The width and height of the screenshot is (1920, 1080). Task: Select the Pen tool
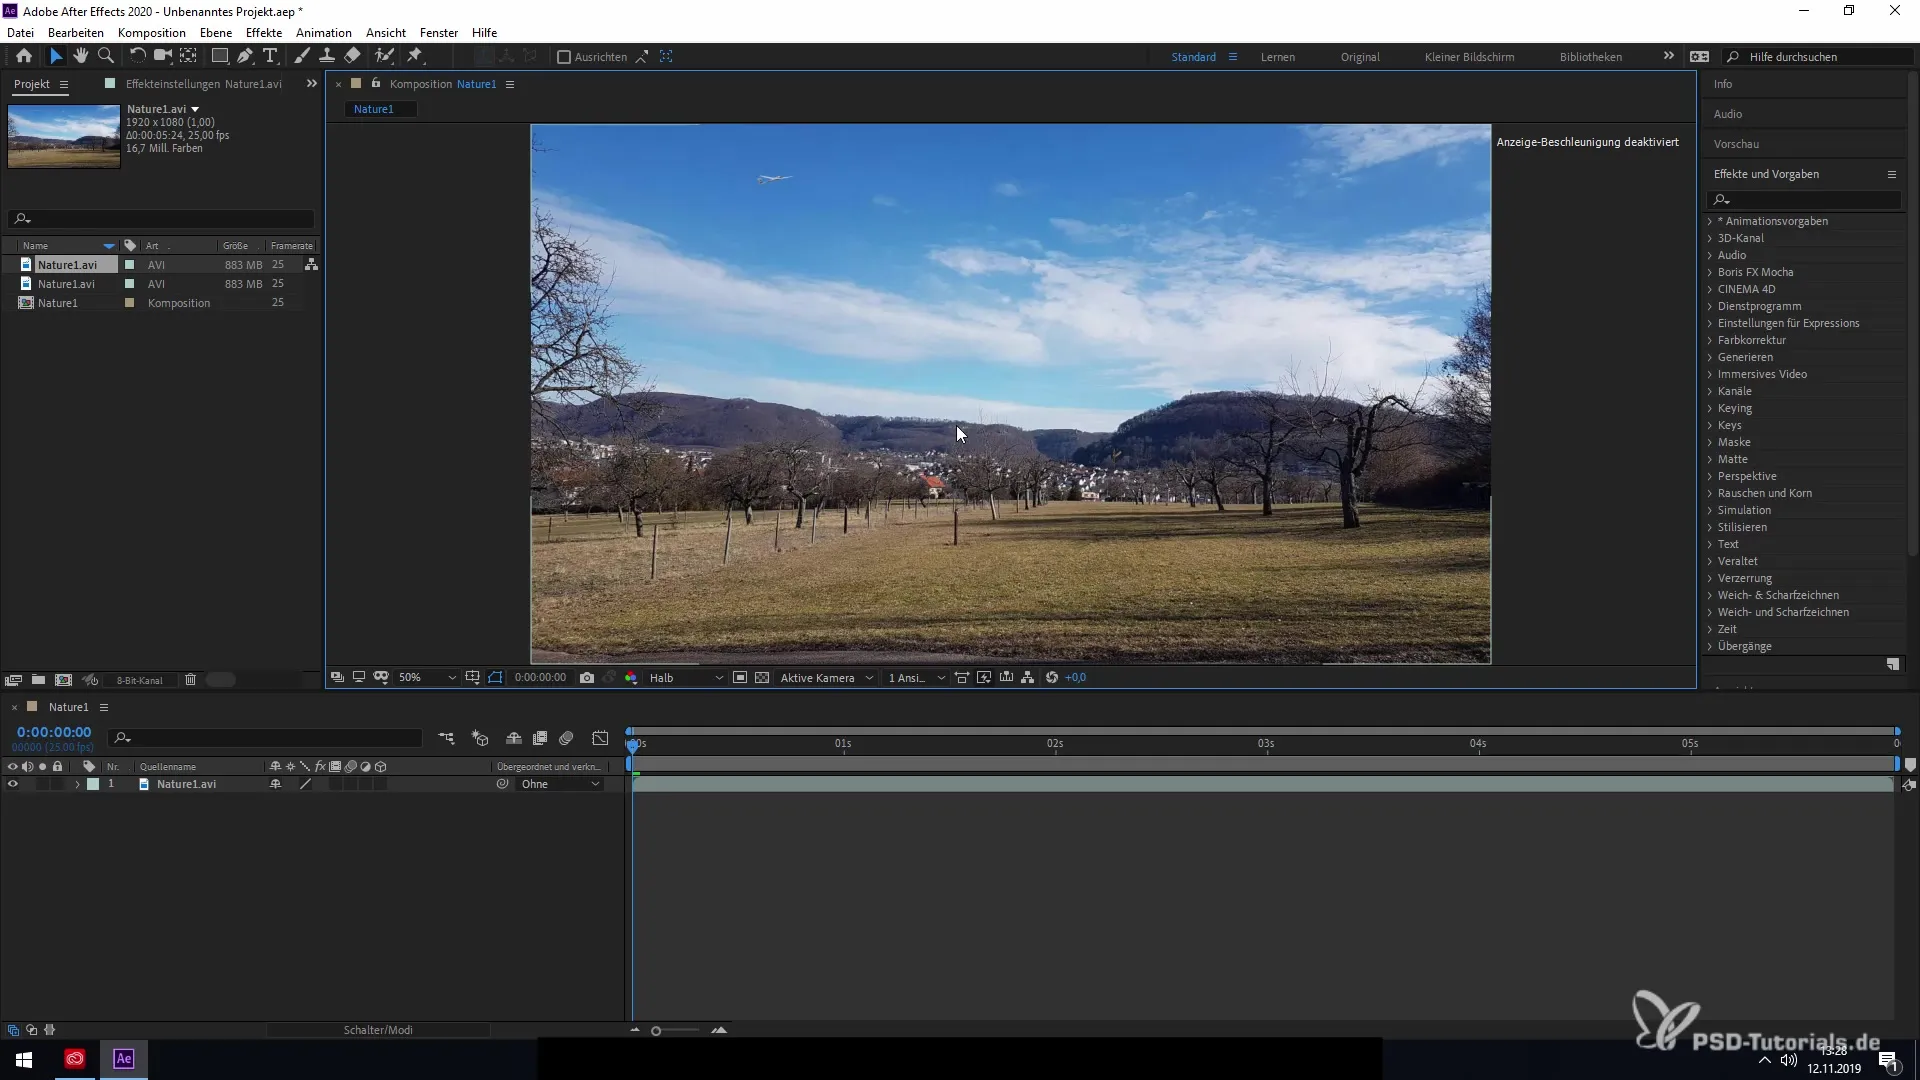tap(245, 56)
